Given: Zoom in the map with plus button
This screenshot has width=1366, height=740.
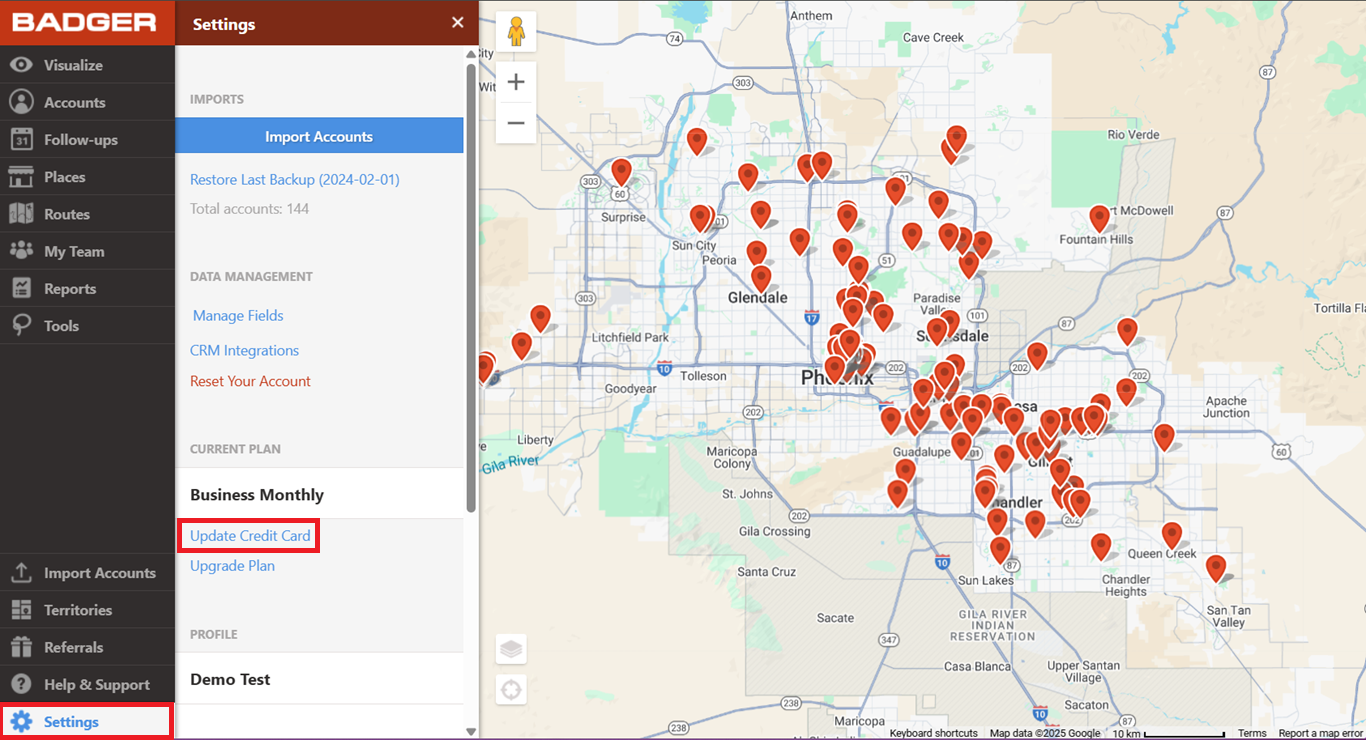Looking at the screenshot, I should click(x=516, y=82).
